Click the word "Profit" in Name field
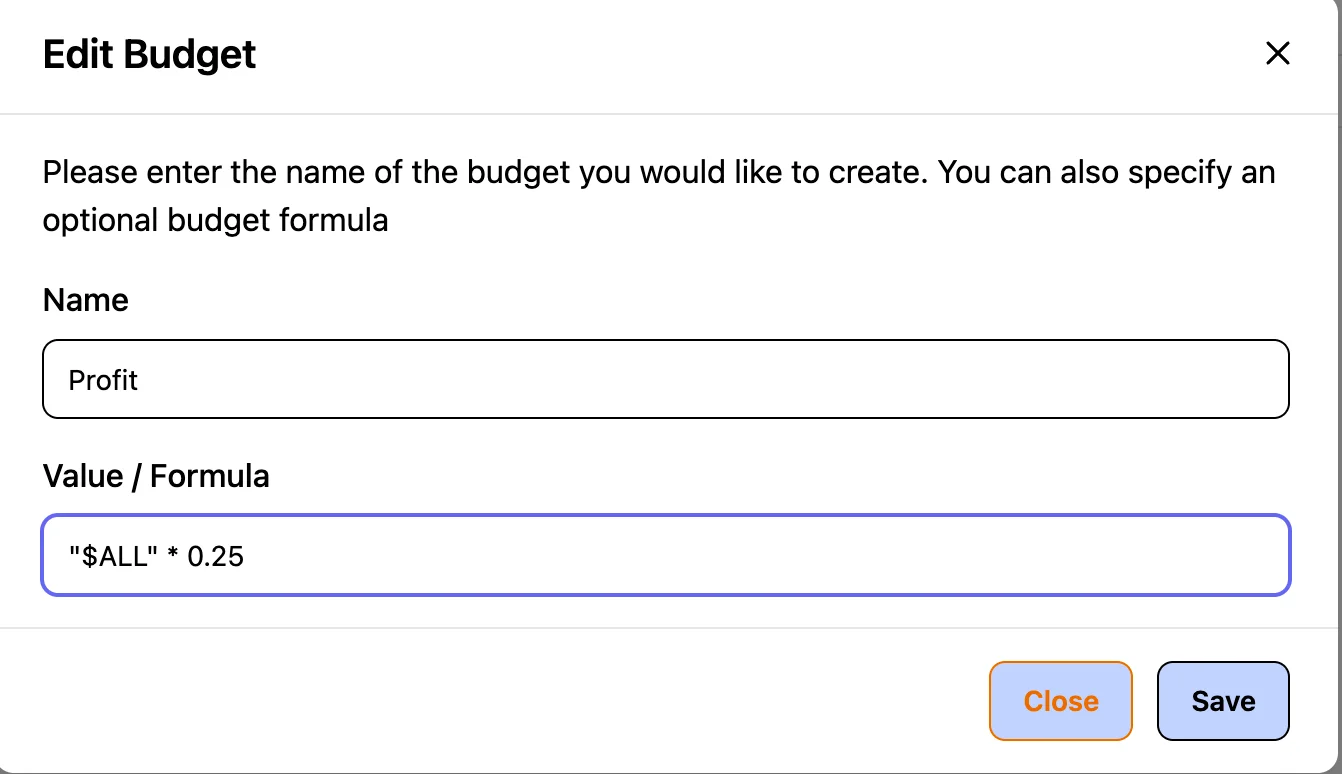Image resolution: width=1342 pixels, height=774 pixels. (103, 380)
